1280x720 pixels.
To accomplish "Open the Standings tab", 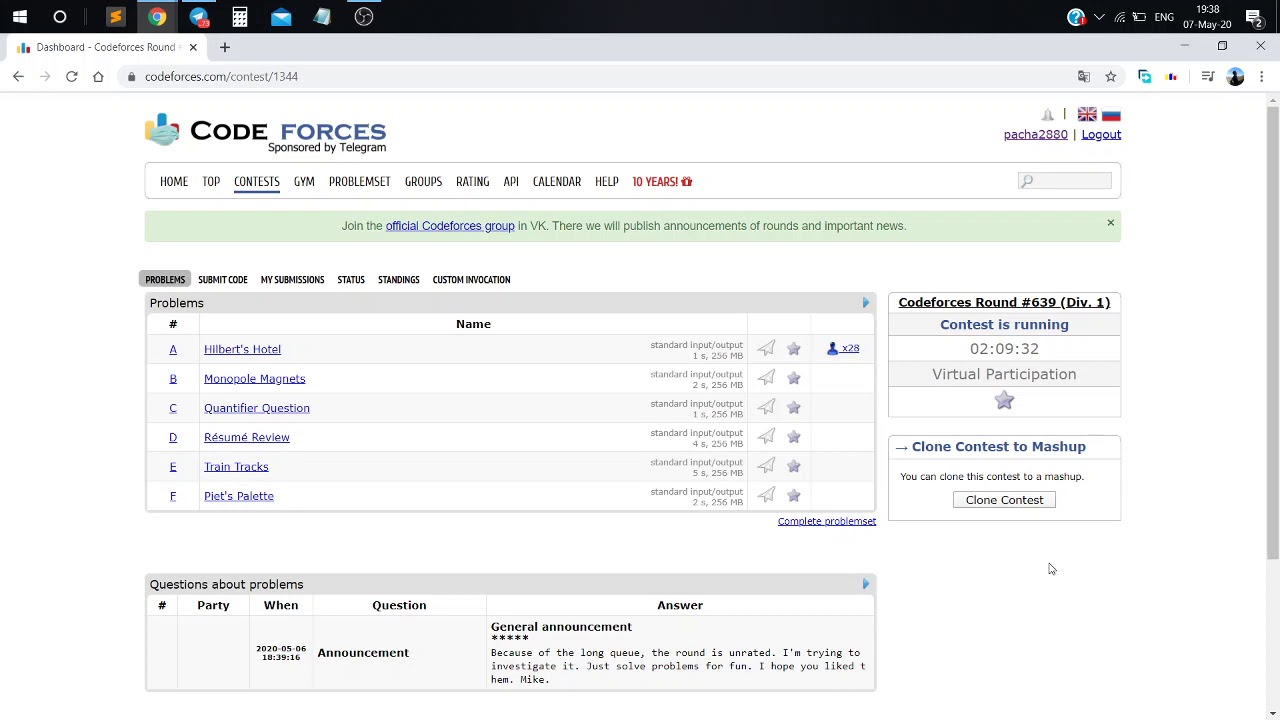I will [399, 280].
